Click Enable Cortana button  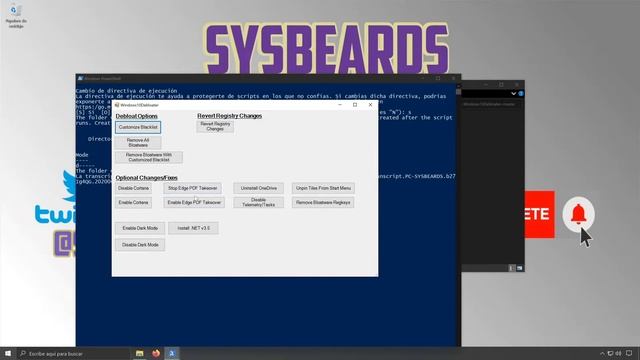click(133, 202)
